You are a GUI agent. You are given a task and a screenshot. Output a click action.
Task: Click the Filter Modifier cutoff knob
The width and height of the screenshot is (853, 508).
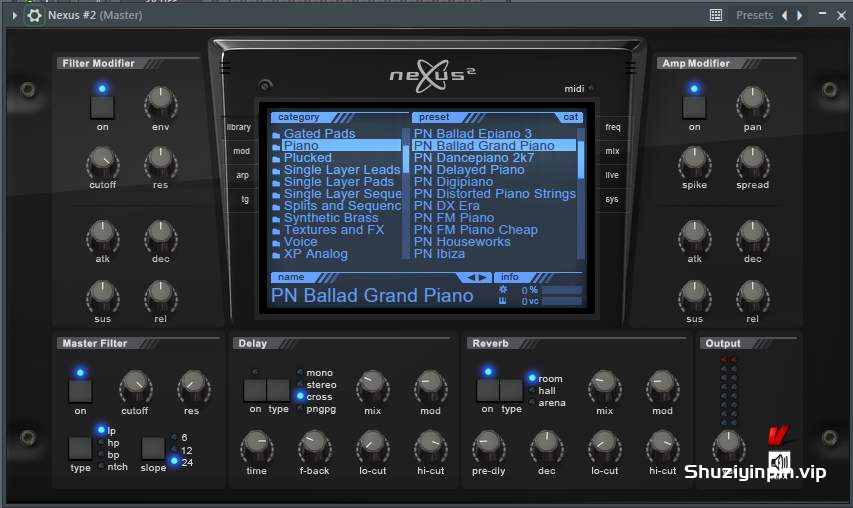tap(102, 162)
